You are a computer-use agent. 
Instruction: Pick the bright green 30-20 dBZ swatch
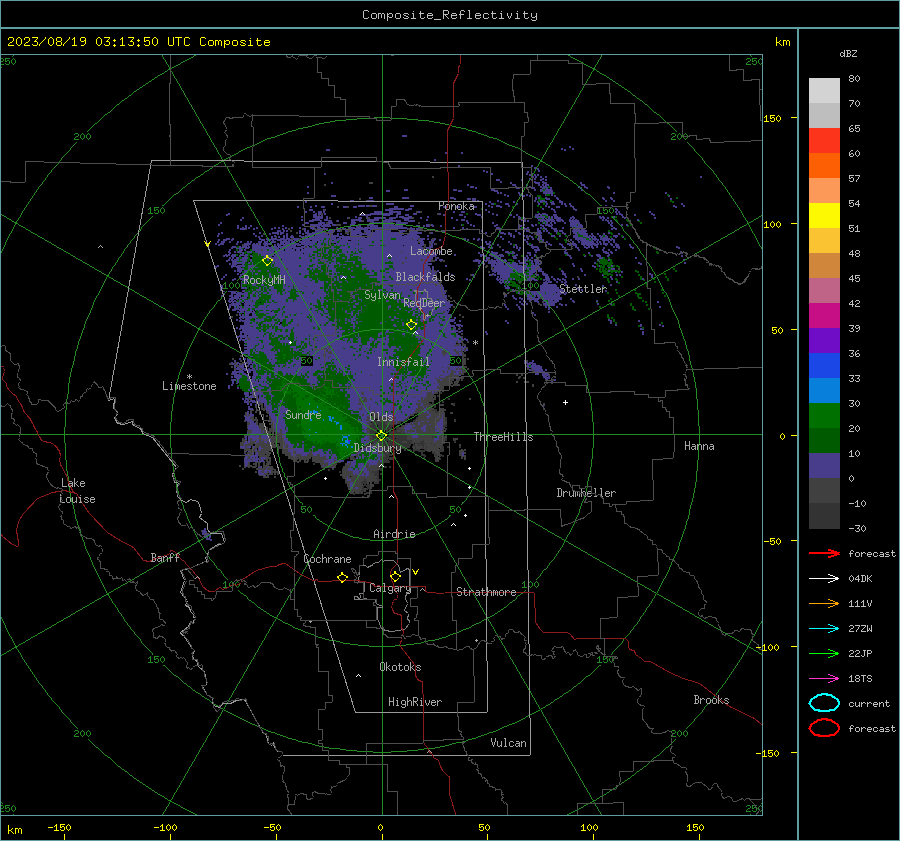824,416
